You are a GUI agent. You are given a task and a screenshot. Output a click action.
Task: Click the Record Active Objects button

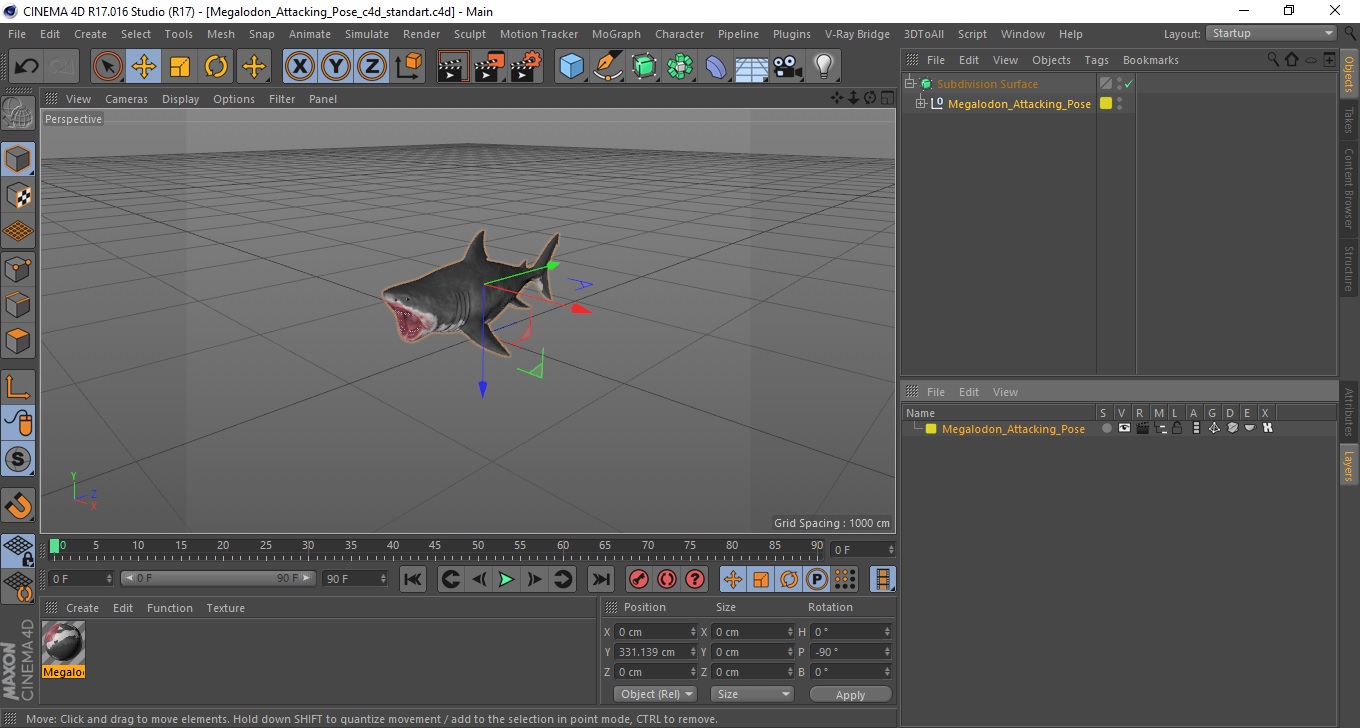[639, 579]
